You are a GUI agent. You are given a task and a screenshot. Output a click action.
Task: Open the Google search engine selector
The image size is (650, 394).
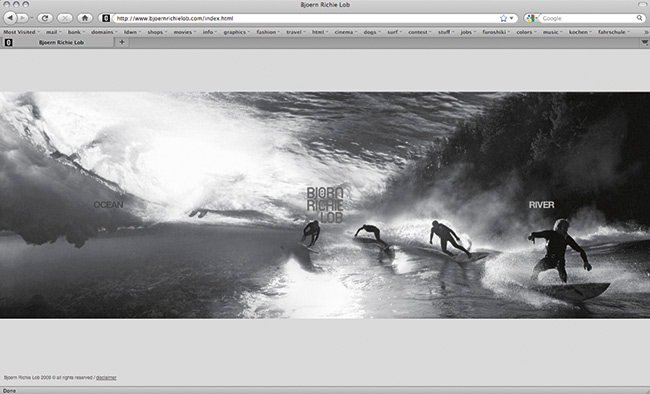pyautogui.click(x=531, y=18)
